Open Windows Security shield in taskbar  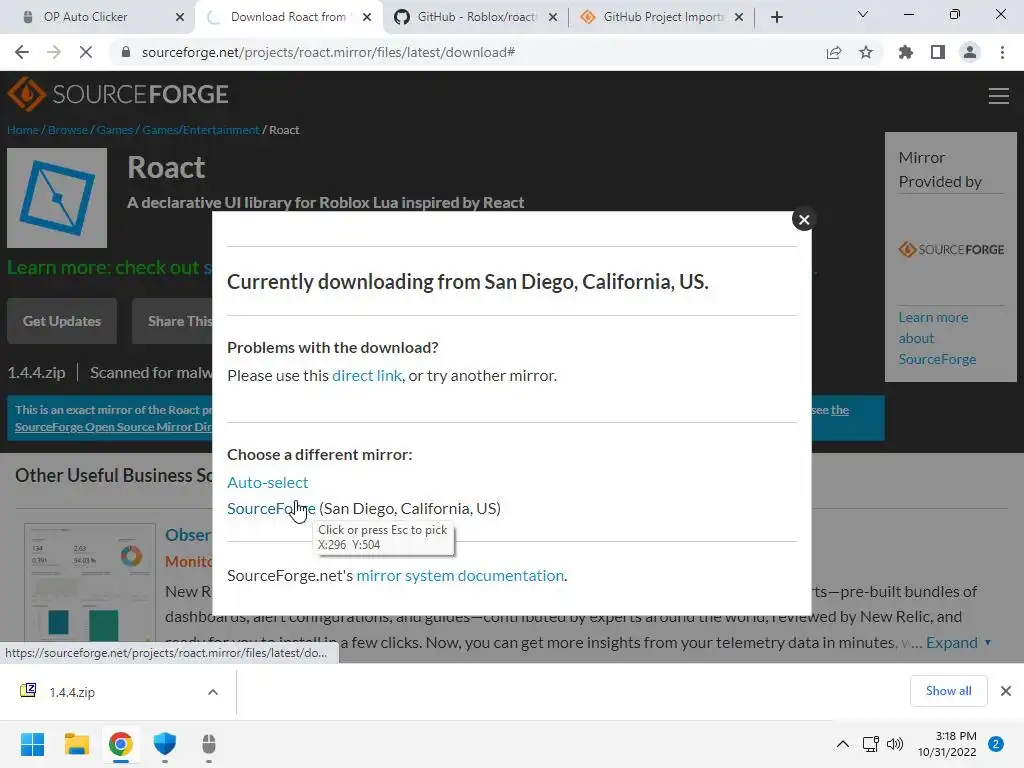tap(165, 744)
